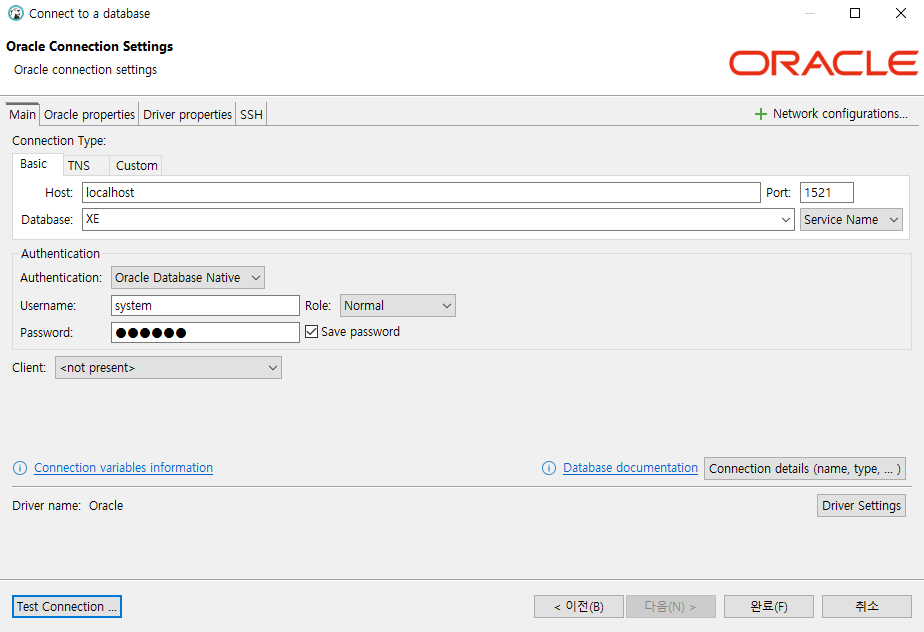Expand the Authentication method dropdown
The image size is (924, 632).
[x=187, y=278]
